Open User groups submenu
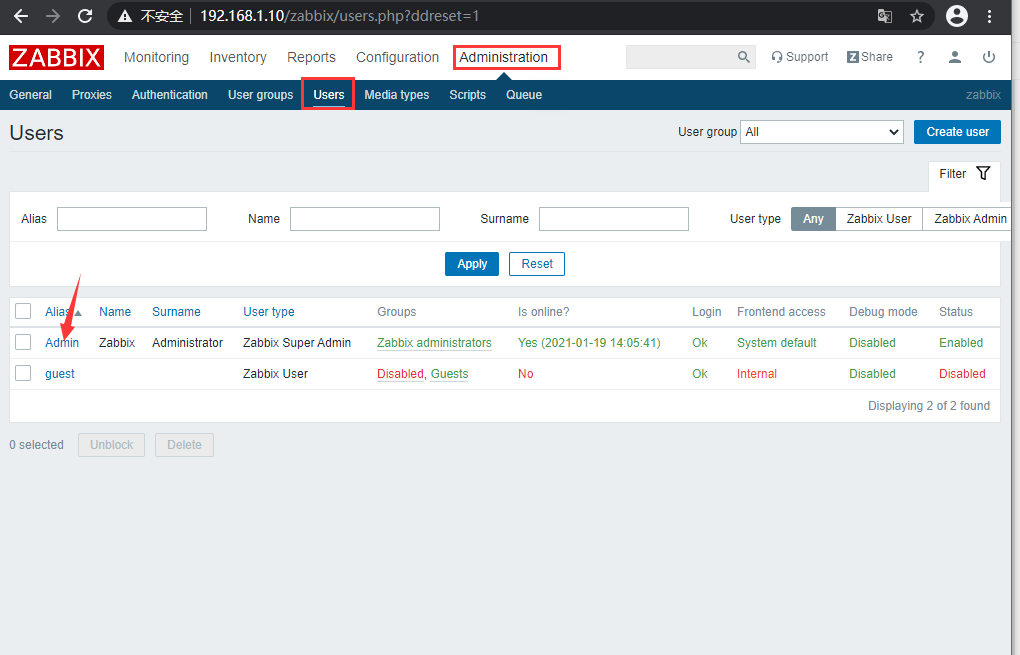Viewport: 1020px width, 655px height. (260, 95)
